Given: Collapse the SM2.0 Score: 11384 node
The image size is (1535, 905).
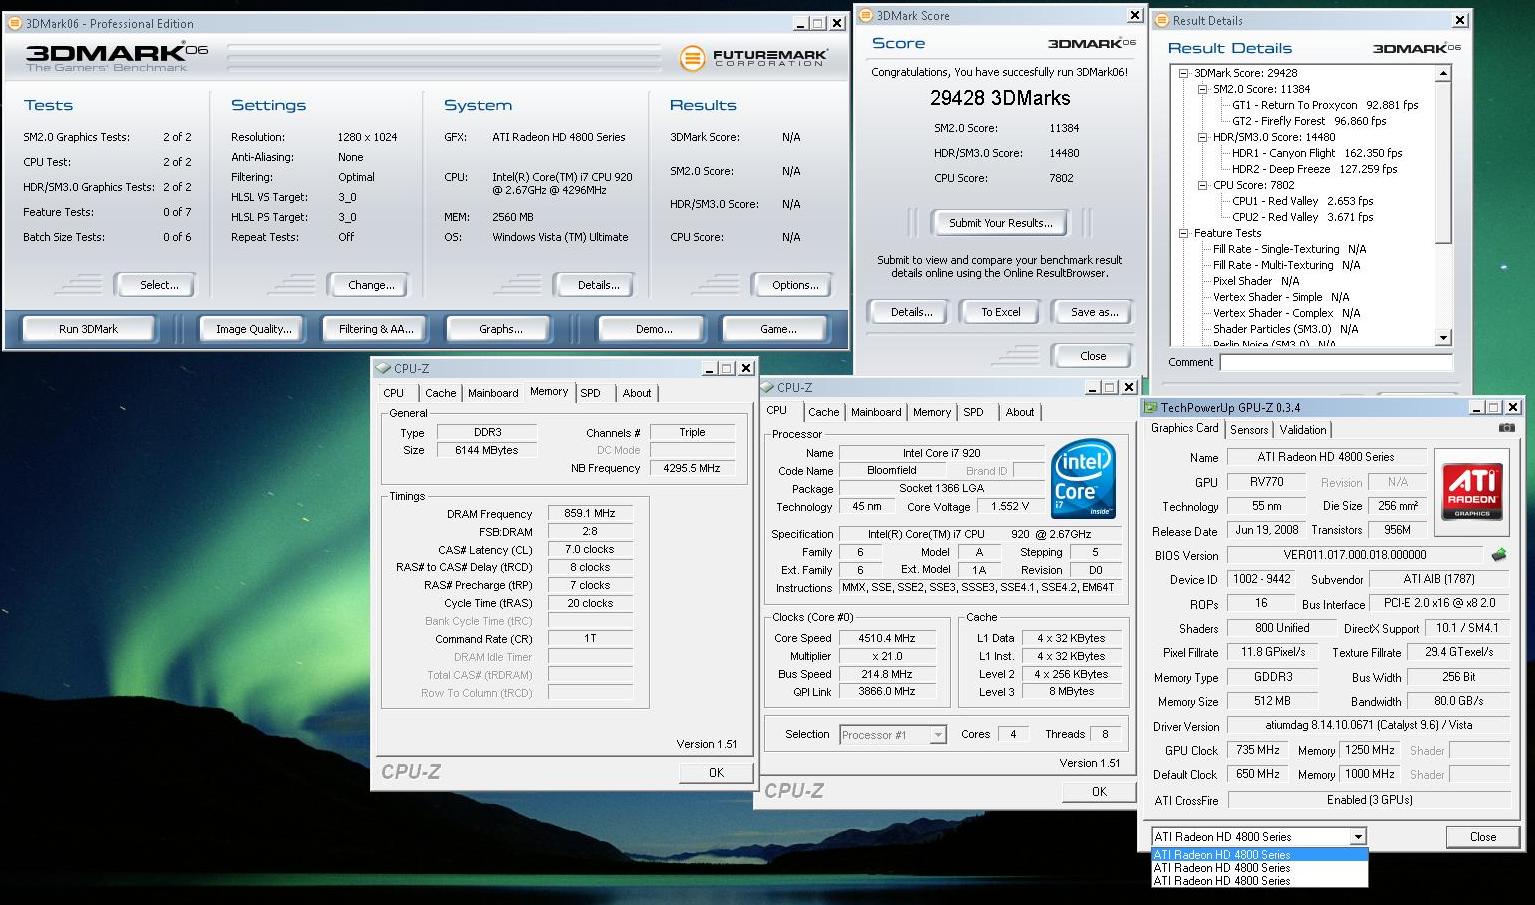Looking at the screenshot, I should (1203, 89).
